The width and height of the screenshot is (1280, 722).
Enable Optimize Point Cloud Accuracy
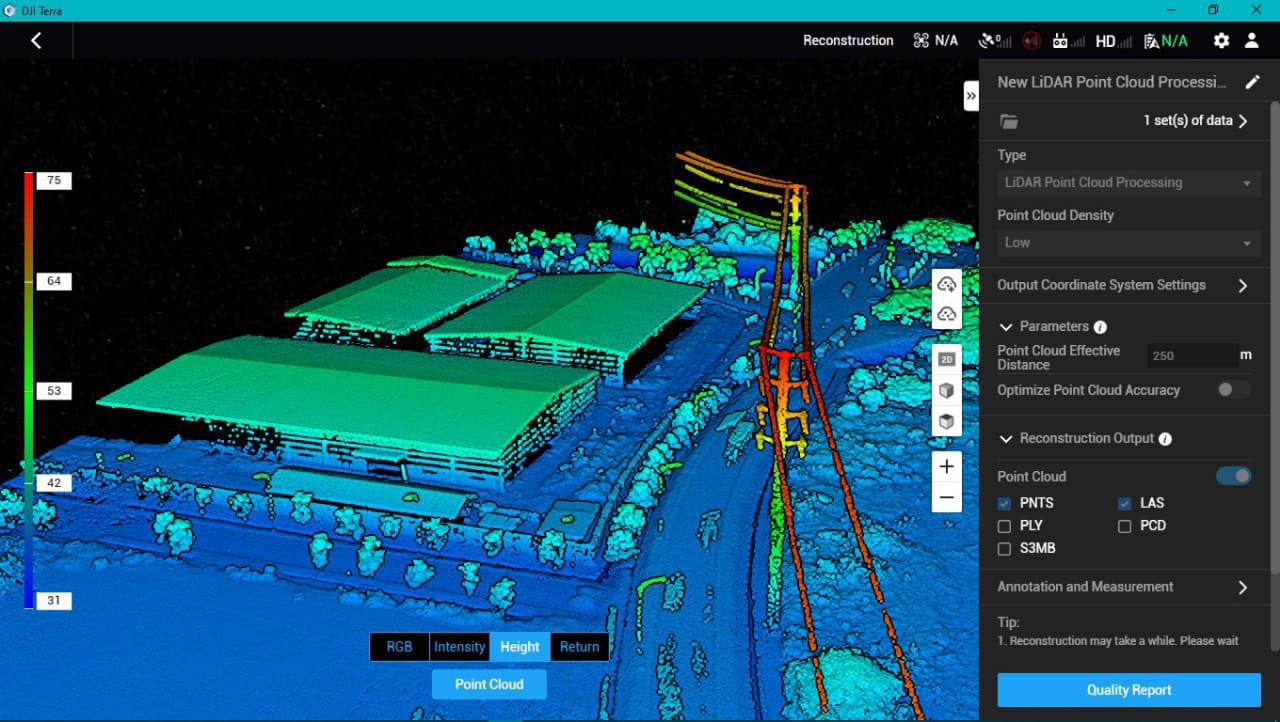click(x=1233, y=390)
